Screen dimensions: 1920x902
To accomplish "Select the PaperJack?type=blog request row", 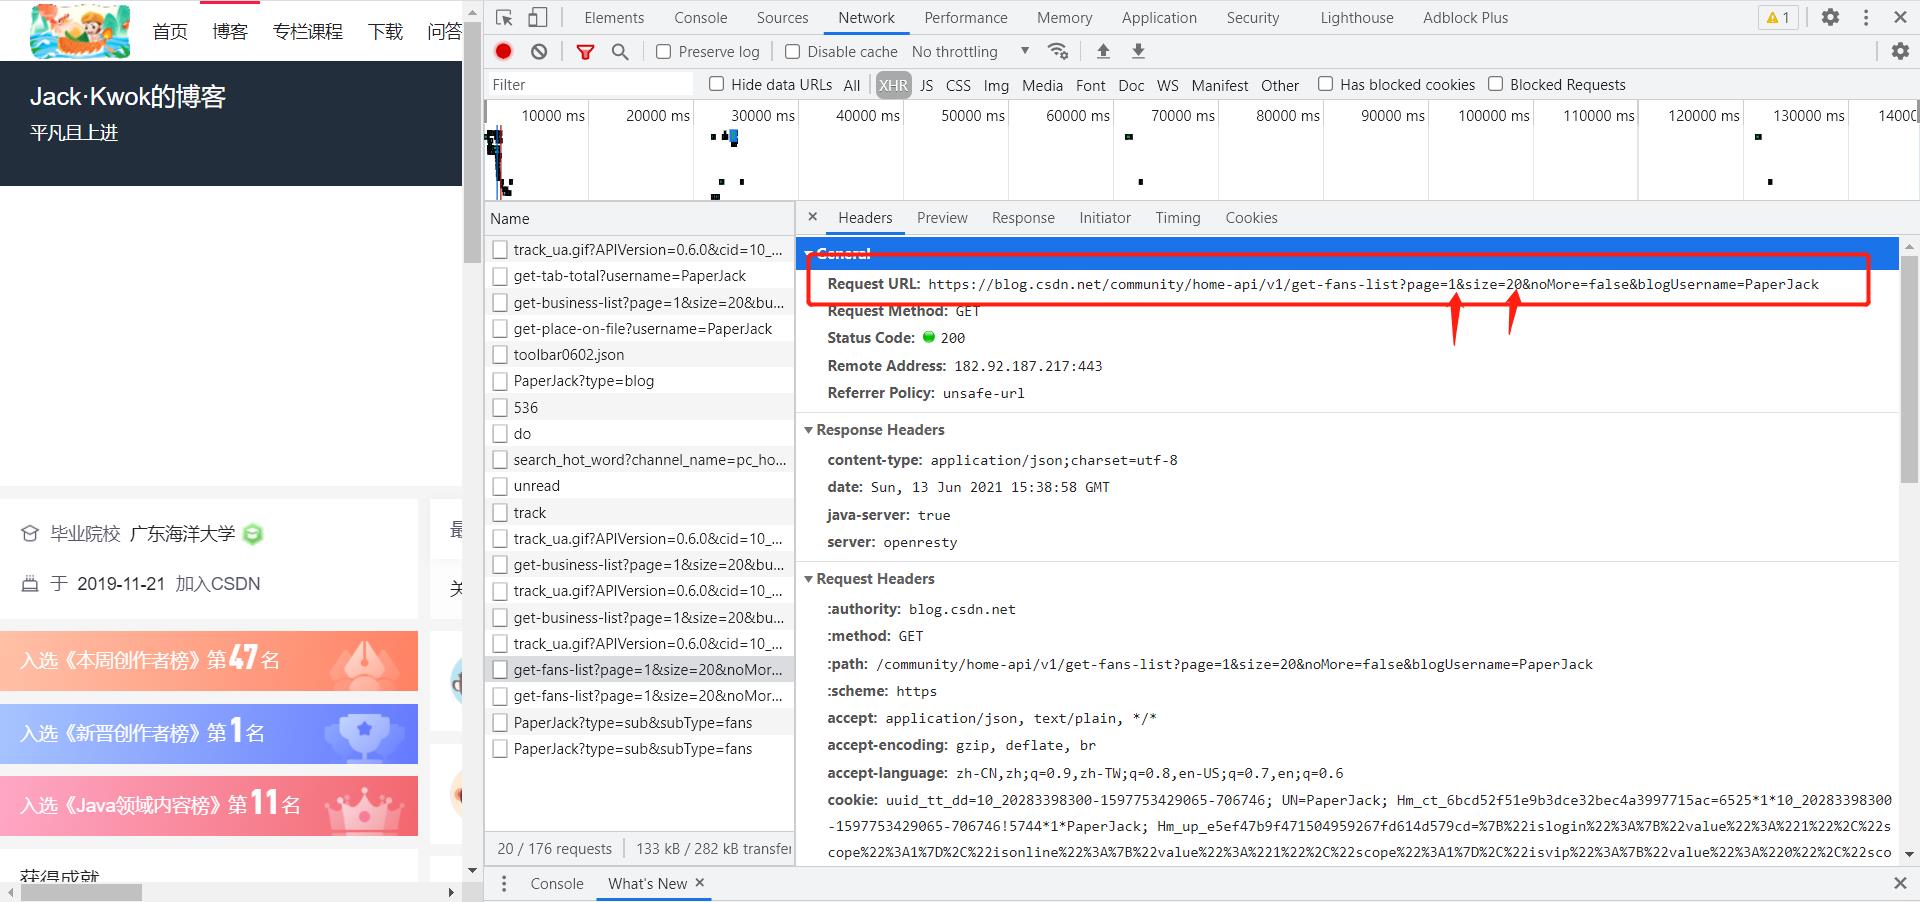I will pos(640,381).
